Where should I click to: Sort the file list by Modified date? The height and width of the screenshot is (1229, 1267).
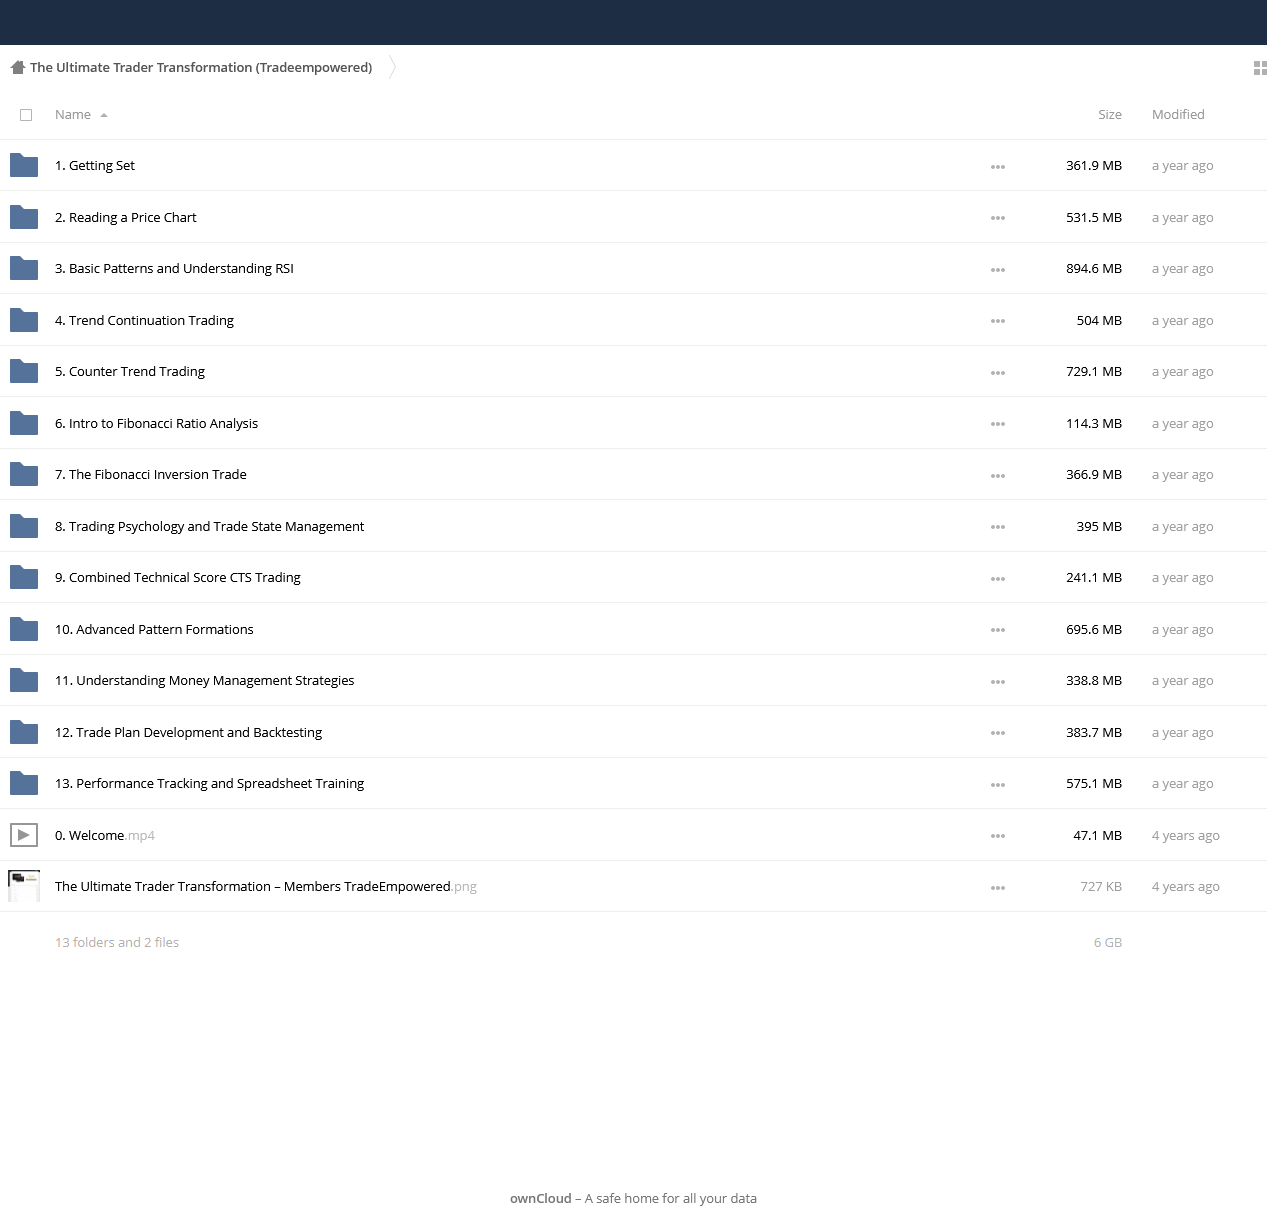coord(1178,115)
